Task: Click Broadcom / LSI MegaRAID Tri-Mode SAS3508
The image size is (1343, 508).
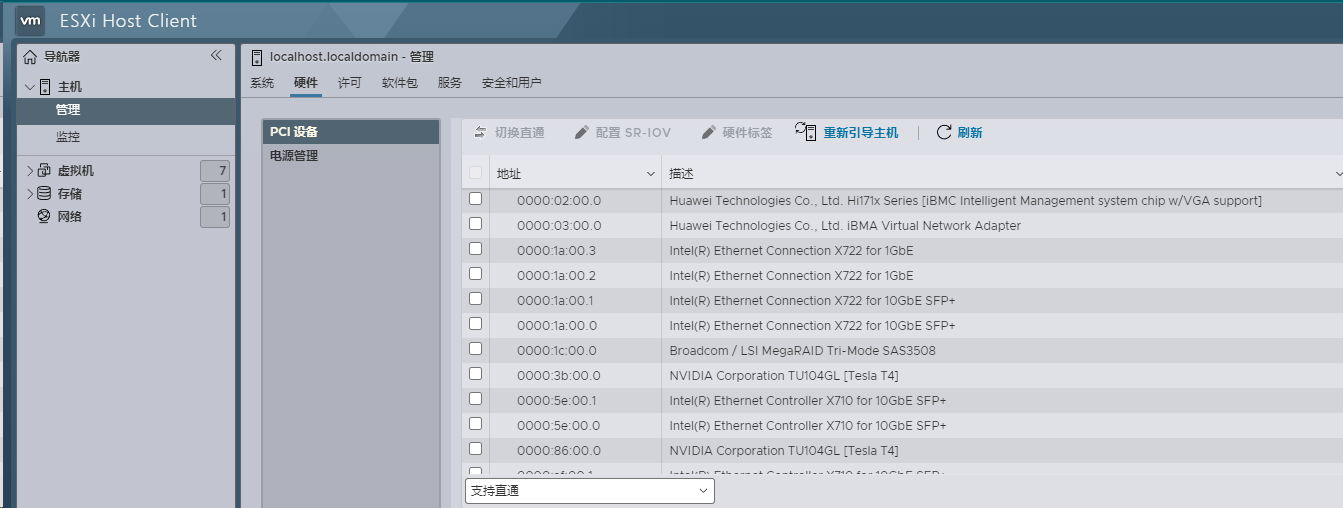Action: pos(802,350)
